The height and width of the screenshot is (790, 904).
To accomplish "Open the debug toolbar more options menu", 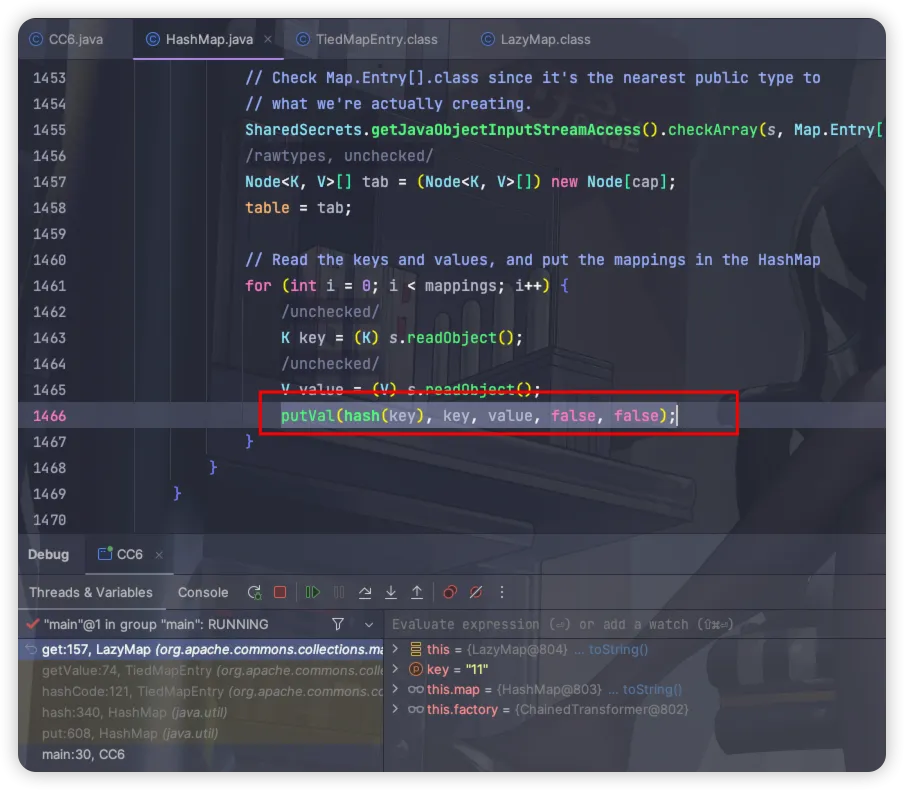I will 502,592.
